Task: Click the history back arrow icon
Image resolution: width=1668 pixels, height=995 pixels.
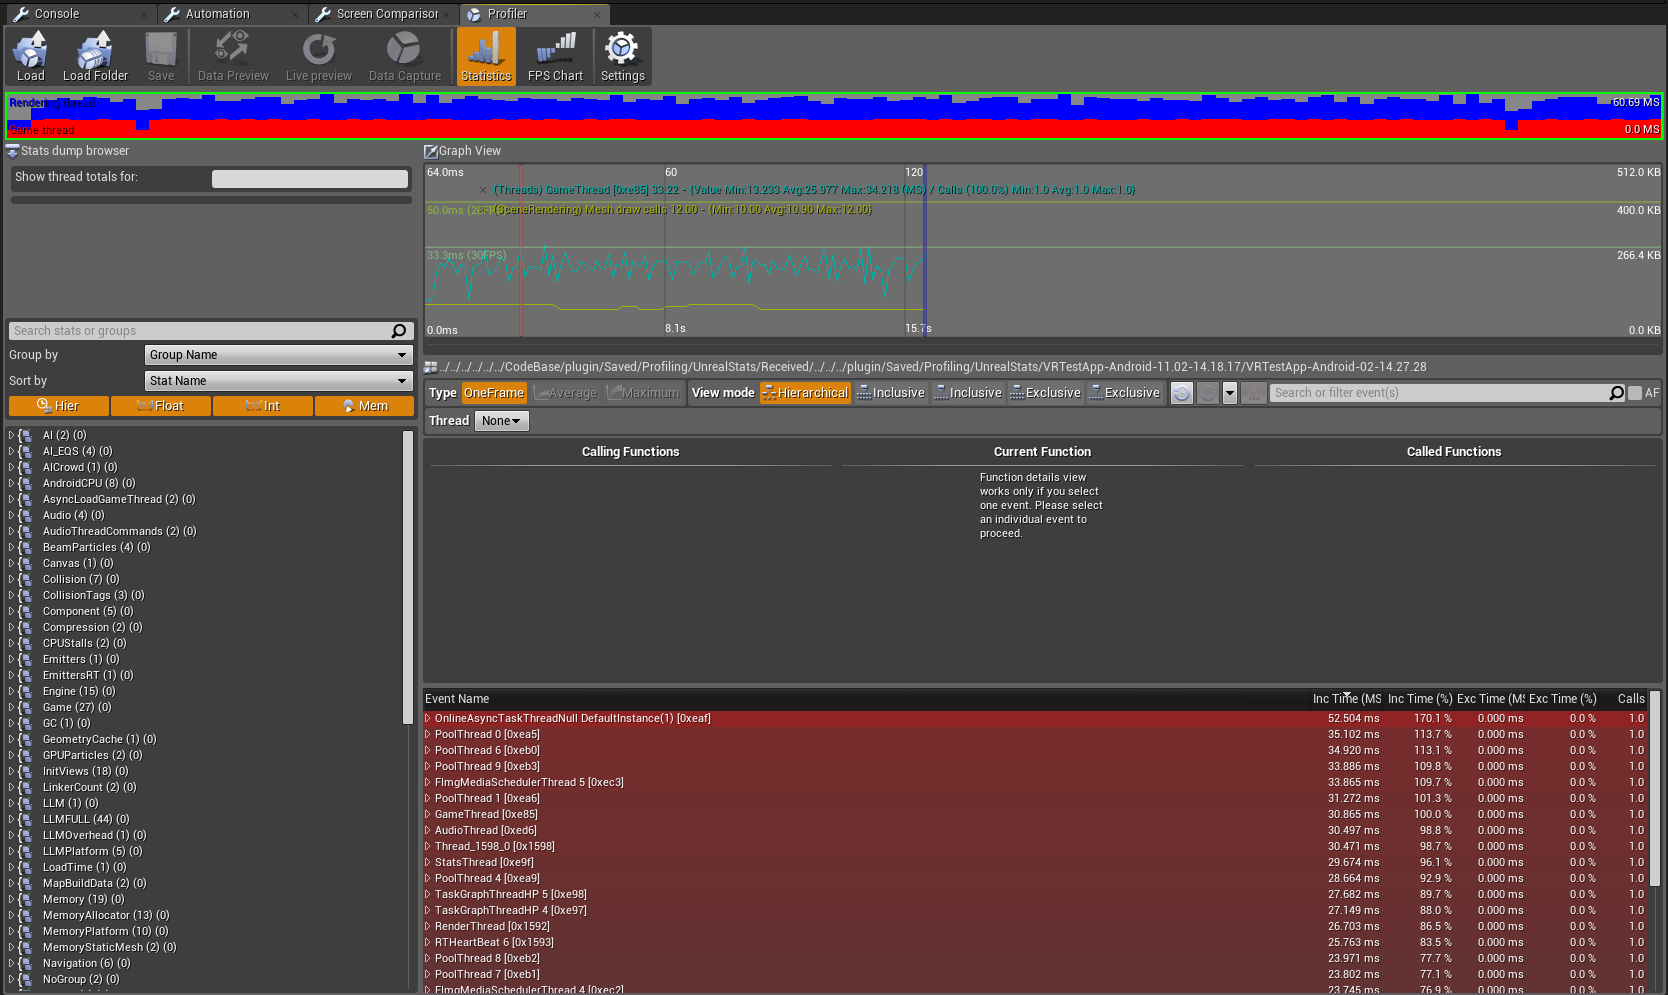Action: coord(1182,393)
